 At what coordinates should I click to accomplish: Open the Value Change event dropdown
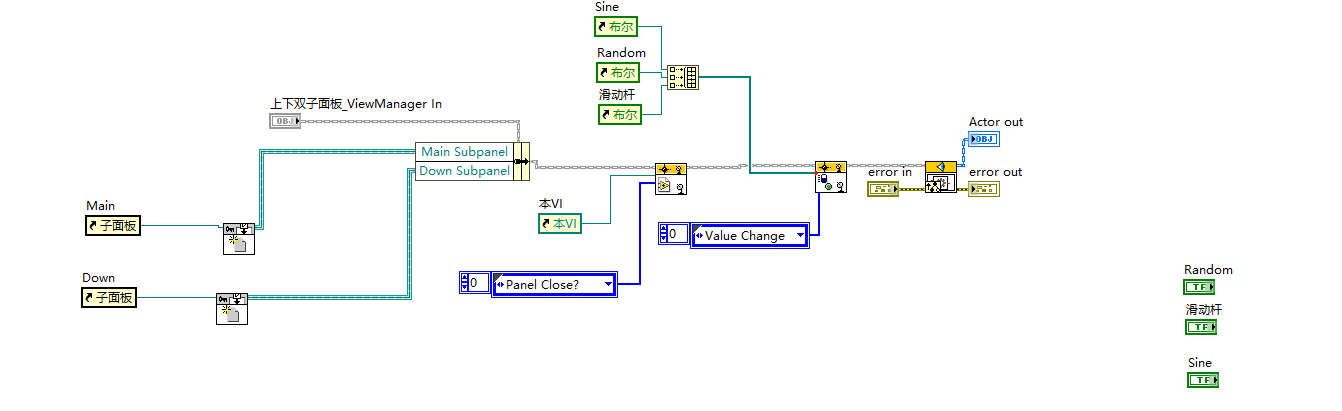pos(750,235)
